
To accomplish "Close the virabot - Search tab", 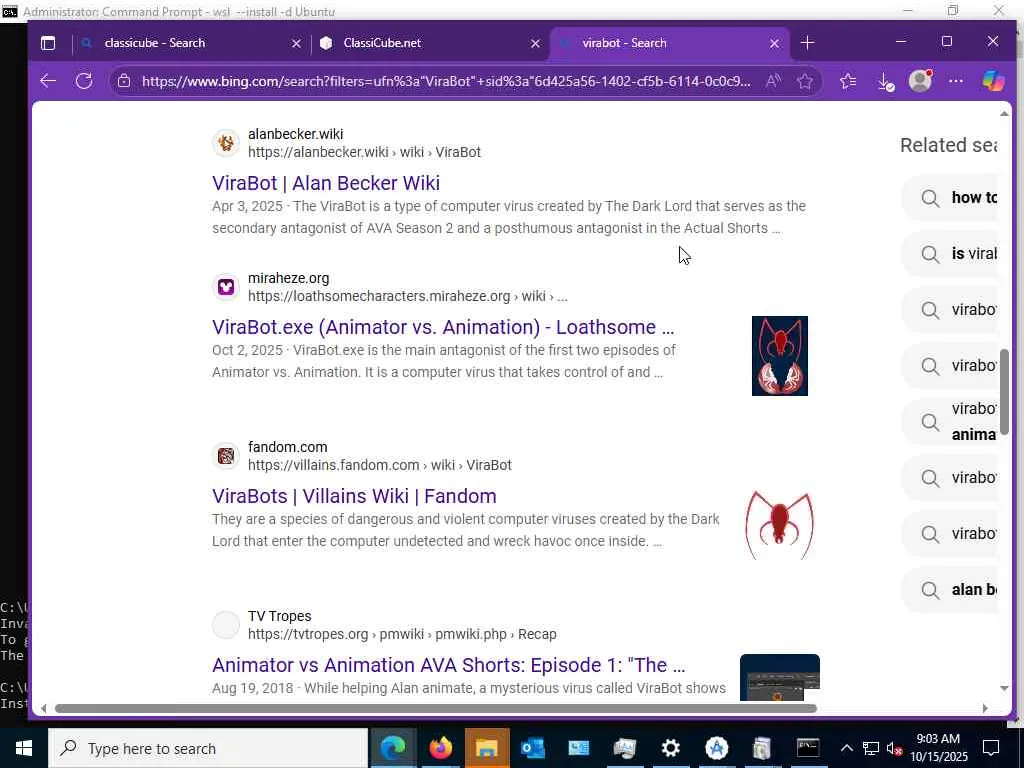I will click(x=774, y=43).
